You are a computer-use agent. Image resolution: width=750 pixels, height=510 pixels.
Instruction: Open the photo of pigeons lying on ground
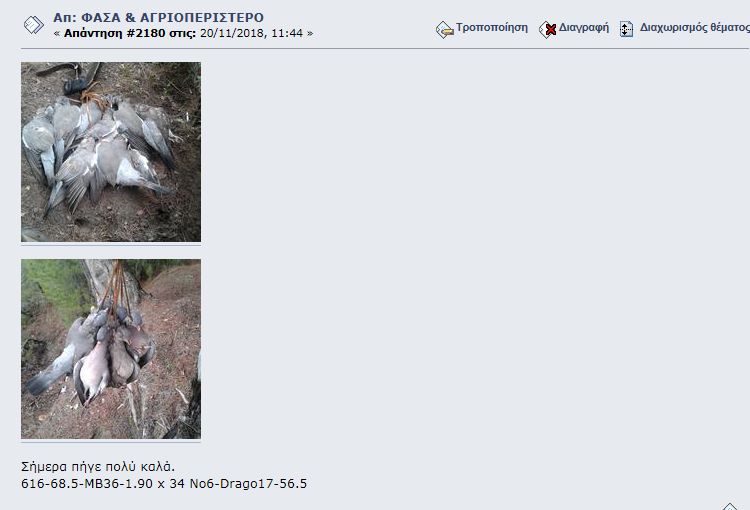(x=111, y=152)
